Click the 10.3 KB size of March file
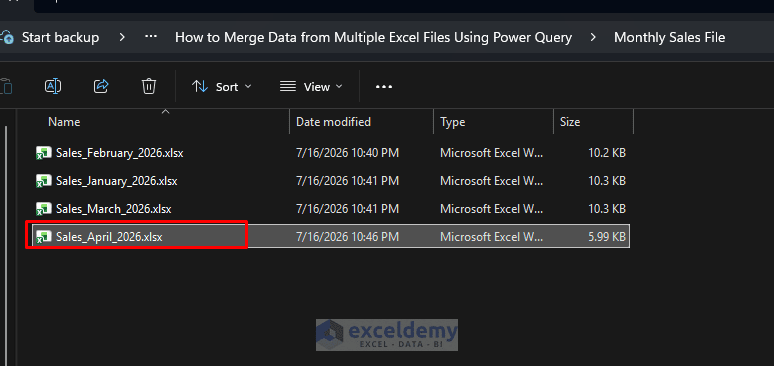This screenshot has width=774, height=366. (x=607, y=209)
